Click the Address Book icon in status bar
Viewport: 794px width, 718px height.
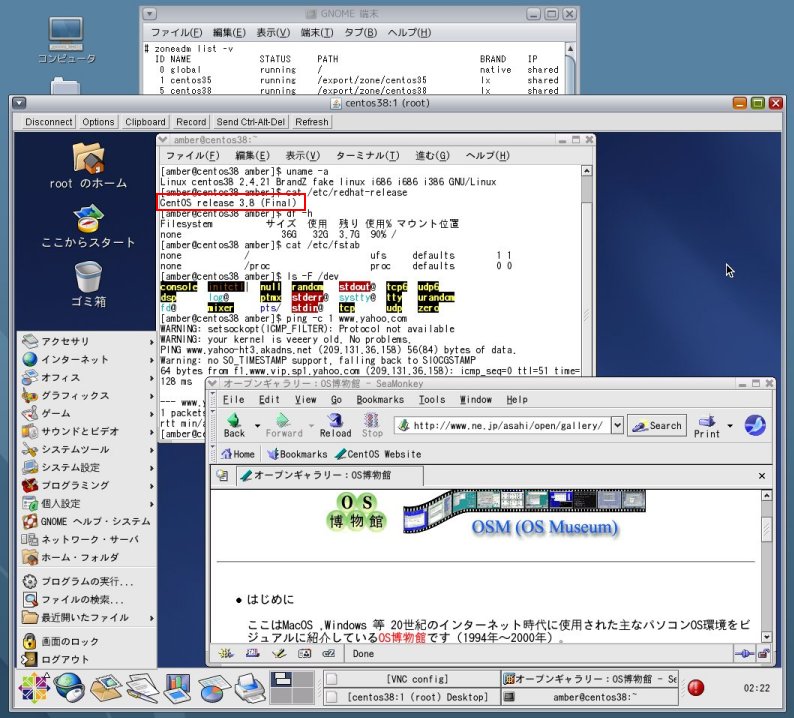pyautogui.click(x=304, y=654)
